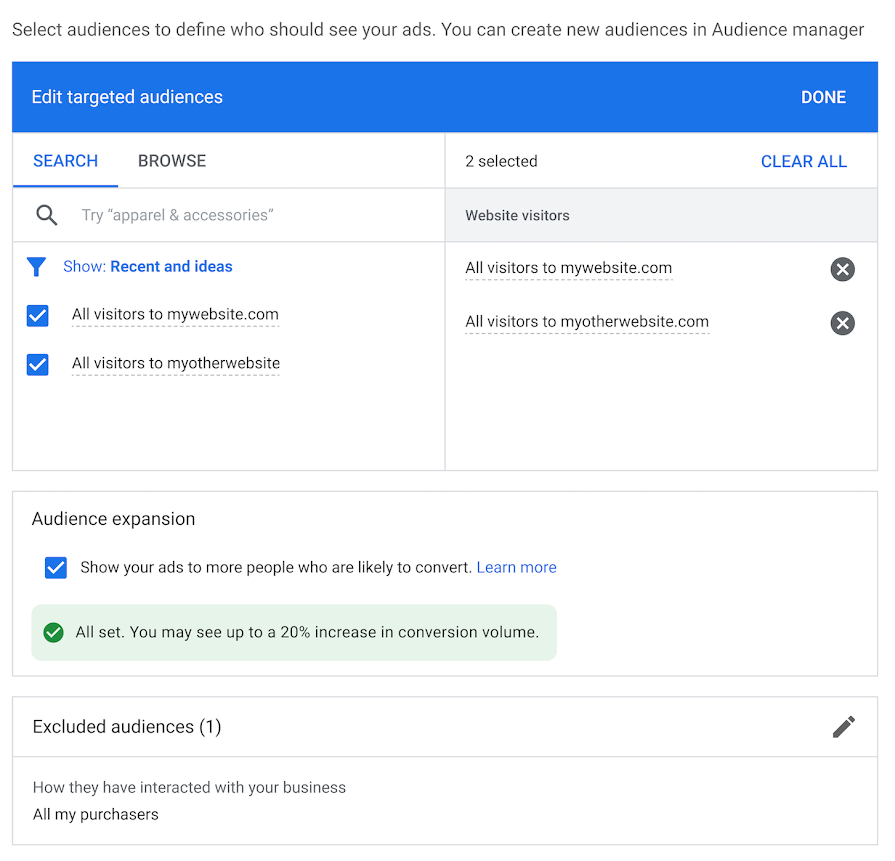Uncheck All visitors to mywebsite.com checkbox
895x861 pixels.
point(38,316)
